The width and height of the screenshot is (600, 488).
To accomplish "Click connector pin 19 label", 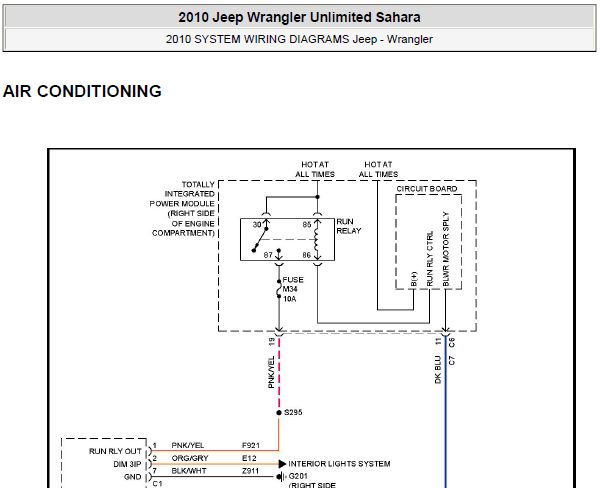I will coord(272,342).
